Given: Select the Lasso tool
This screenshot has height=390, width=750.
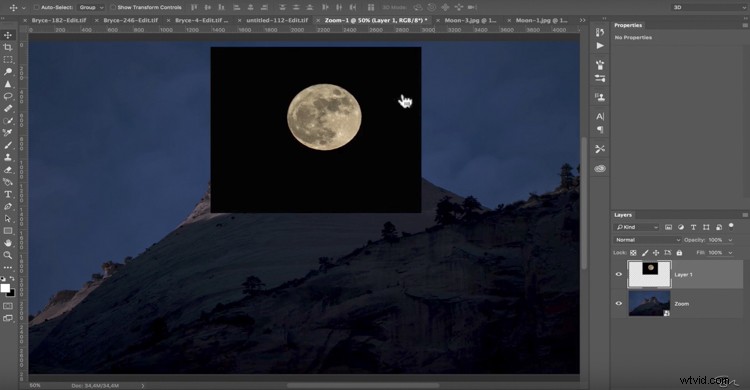Looking at the screenshot, I should 8,96.
